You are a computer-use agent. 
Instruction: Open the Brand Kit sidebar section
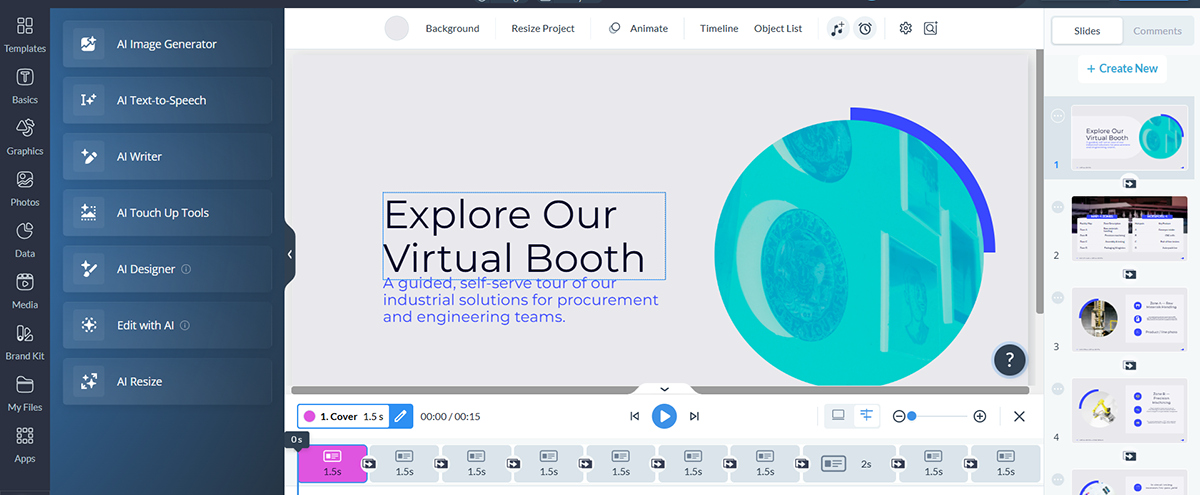[25, 342]
